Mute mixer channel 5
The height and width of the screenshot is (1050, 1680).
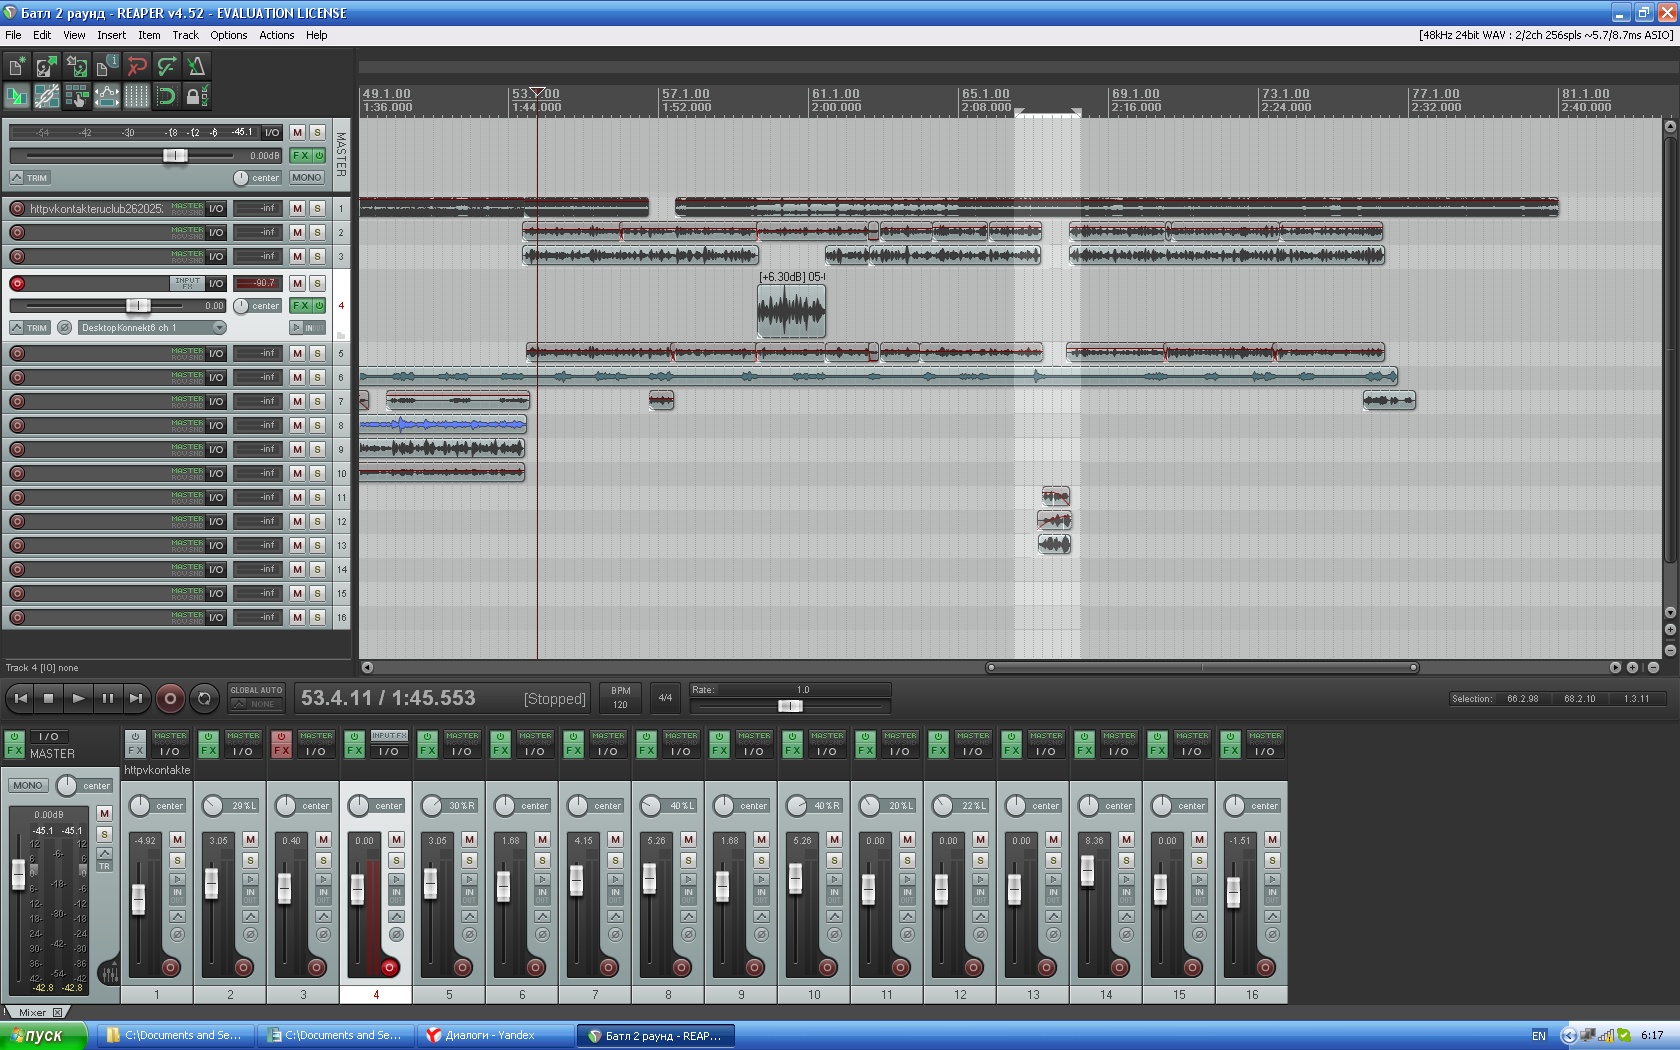[469, 839]
